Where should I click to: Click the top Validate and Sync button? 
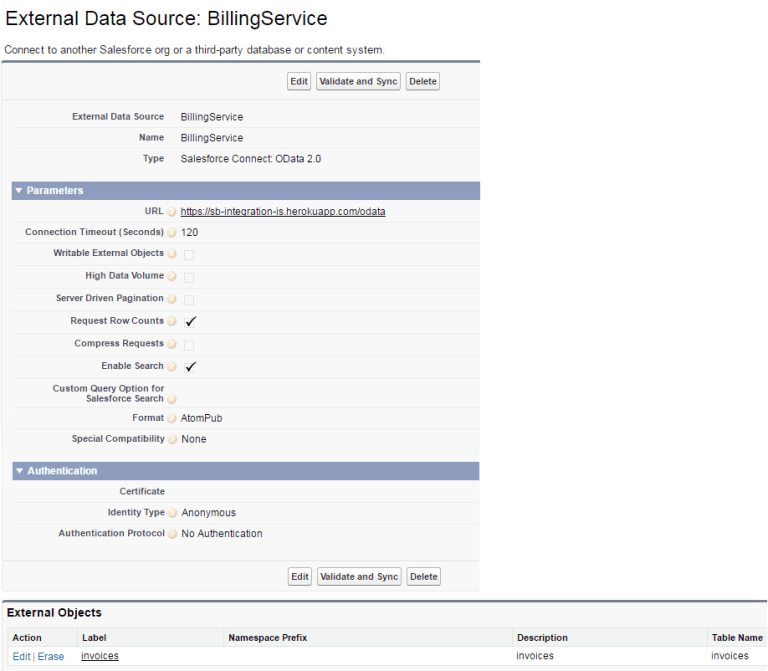(x=358, y=81)
